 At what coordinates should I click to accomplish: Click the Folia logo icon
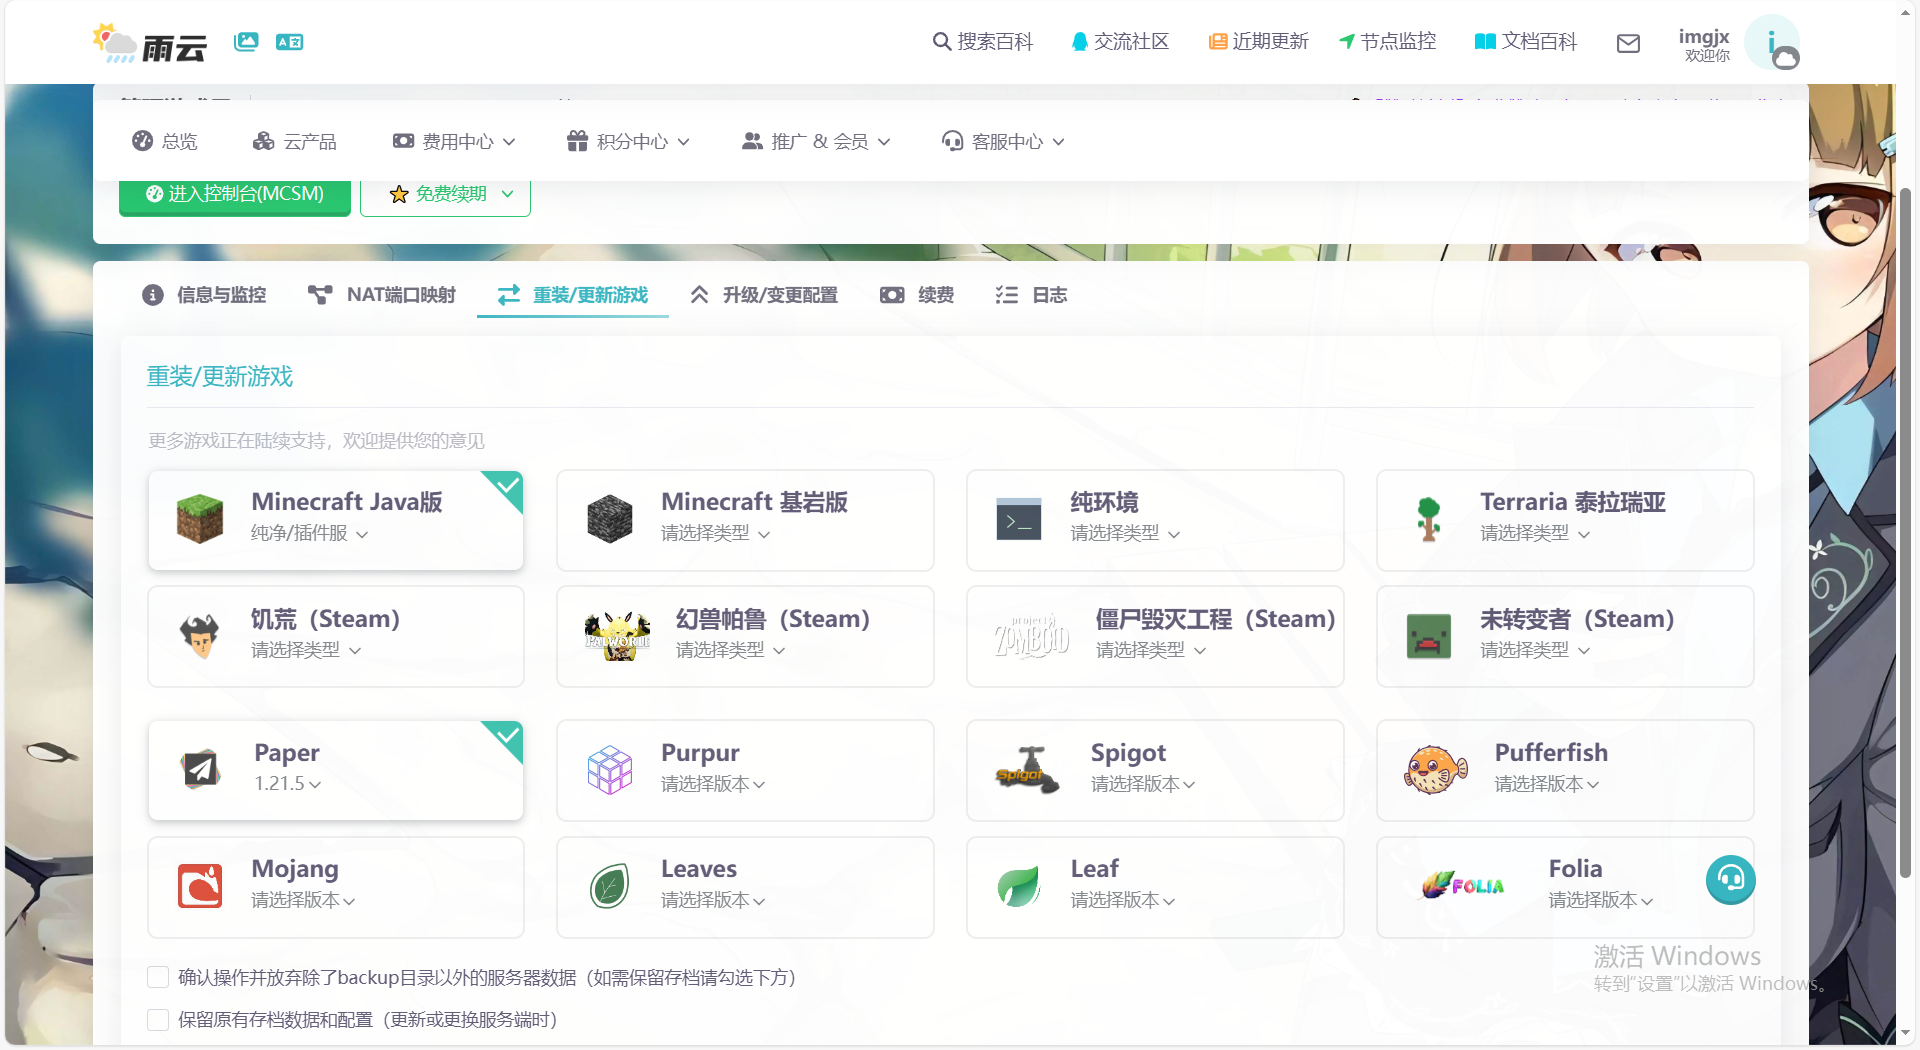(1464, 885)
